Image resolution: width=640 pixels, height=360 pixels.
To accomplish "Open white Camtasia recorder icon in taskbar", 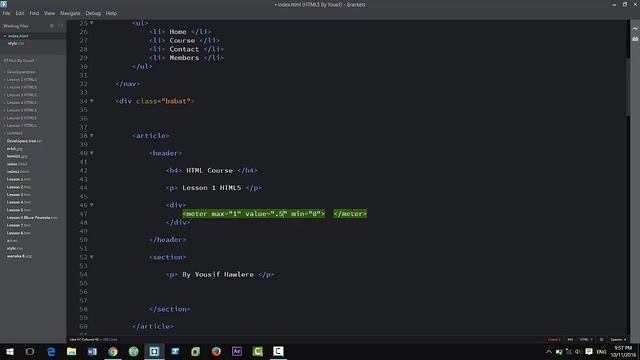I will pyautogui.click(x=278, y=351).
